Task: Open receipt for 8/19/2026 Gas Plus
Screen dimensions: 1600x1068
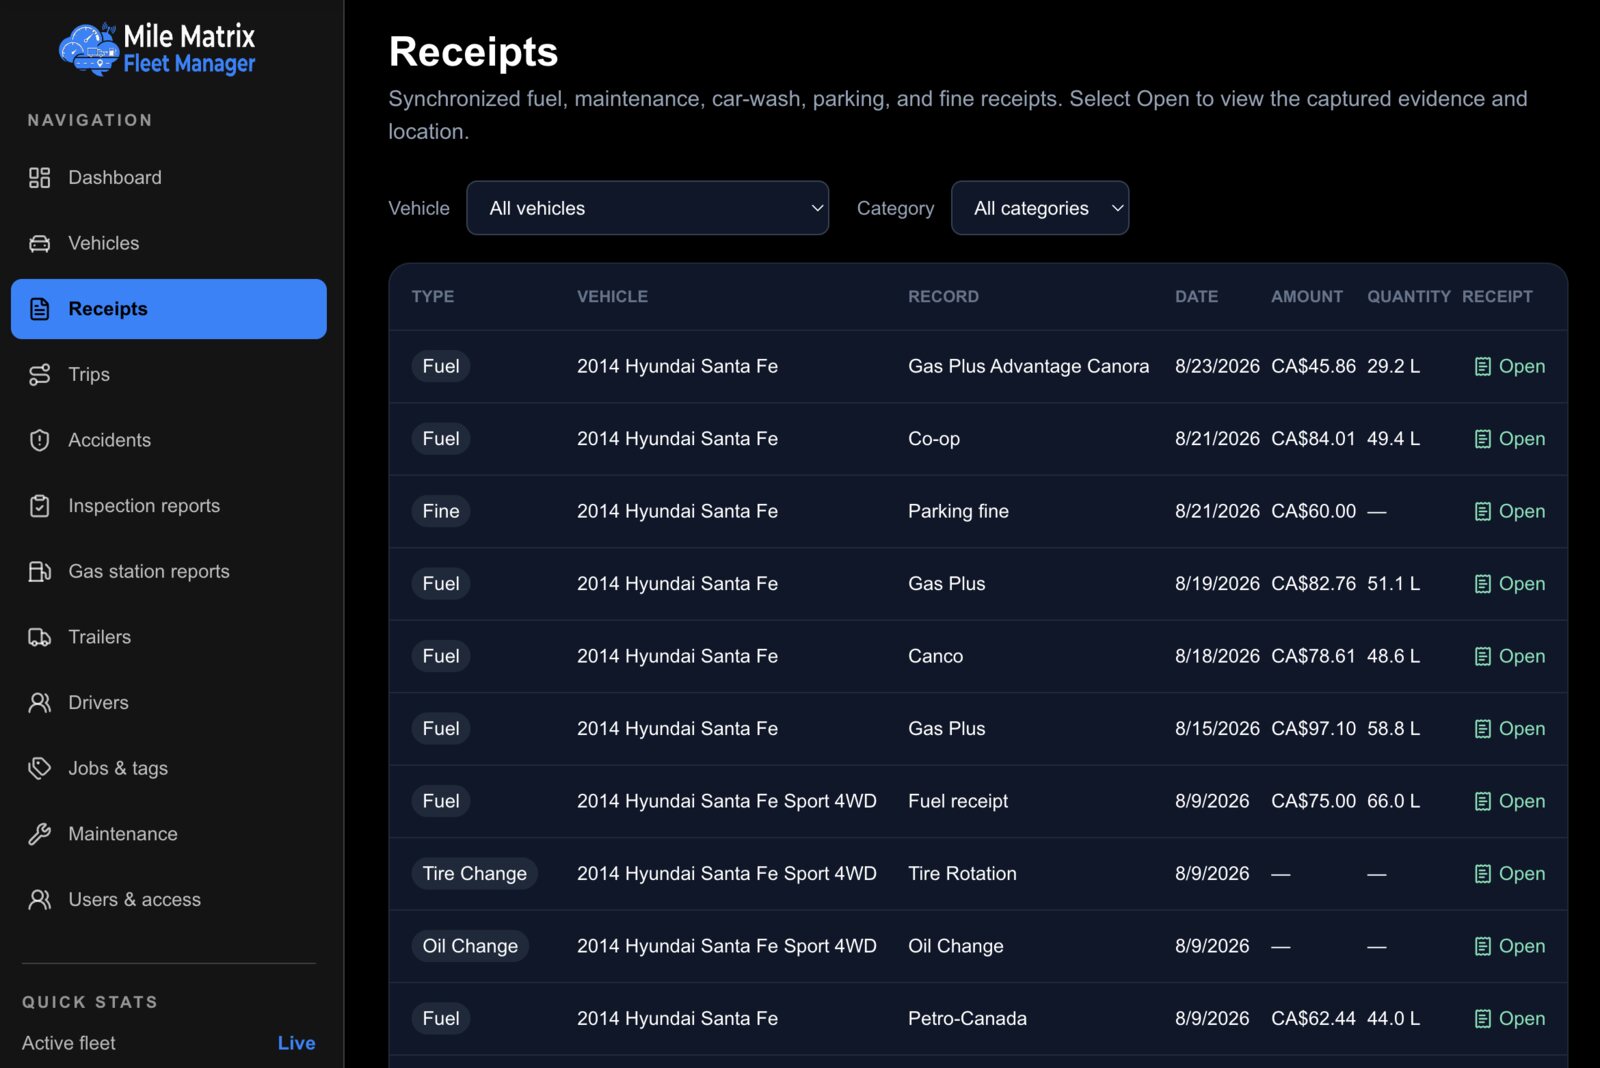Action: pyautogui.click(x=1510, y=584)
